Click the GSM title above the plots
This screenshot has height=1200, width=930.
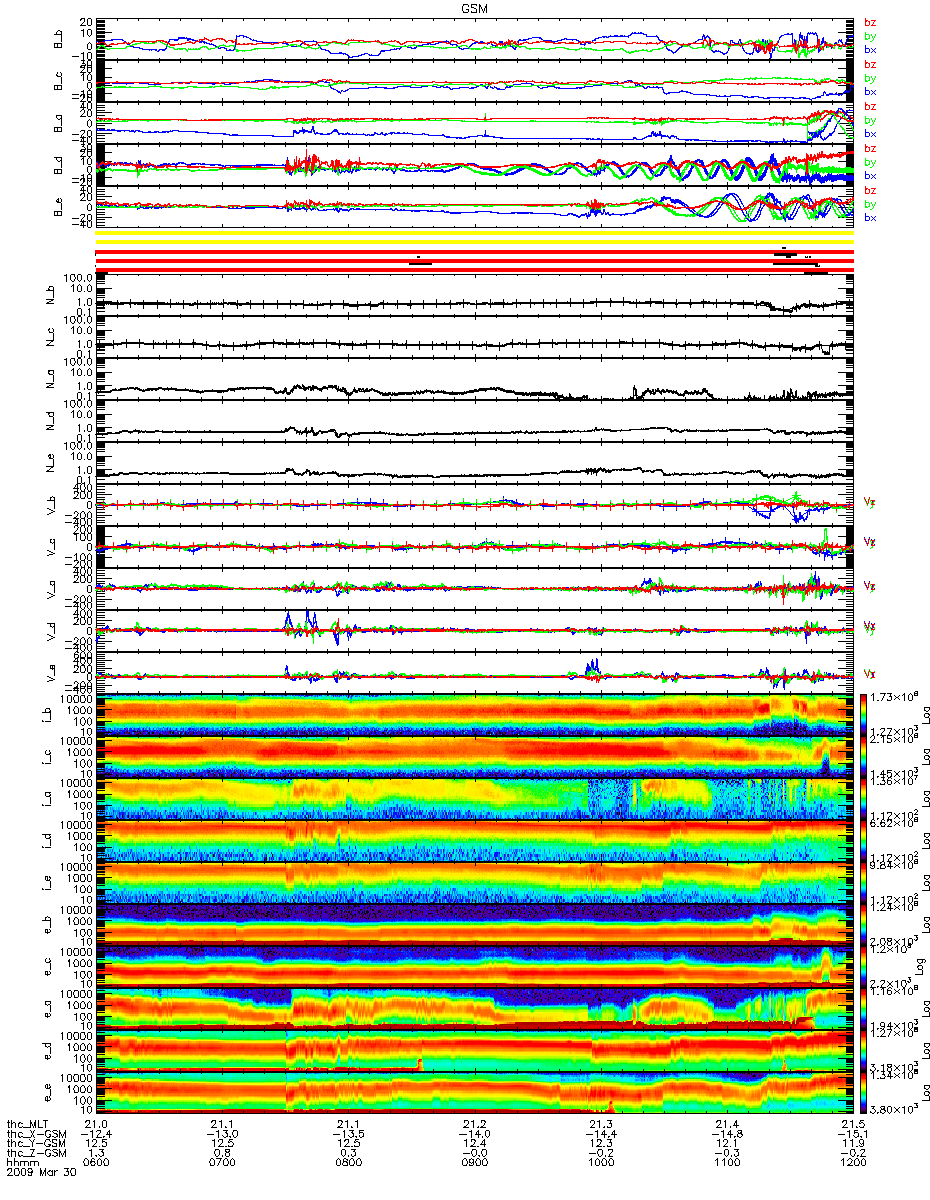[474, 8]
